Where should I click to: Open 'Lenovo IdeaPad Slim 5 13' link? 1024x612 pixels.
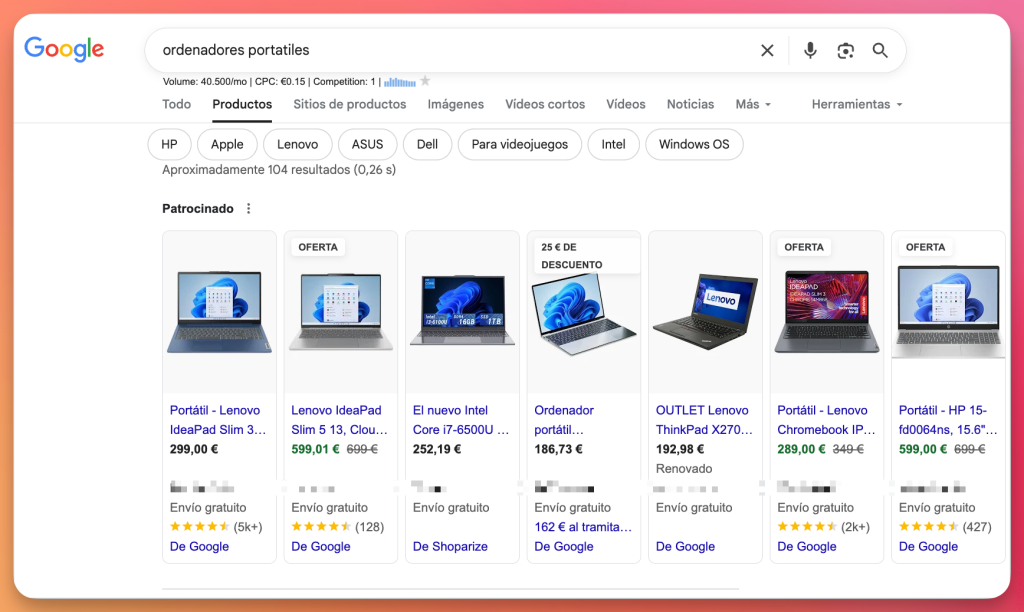(340, 420)
